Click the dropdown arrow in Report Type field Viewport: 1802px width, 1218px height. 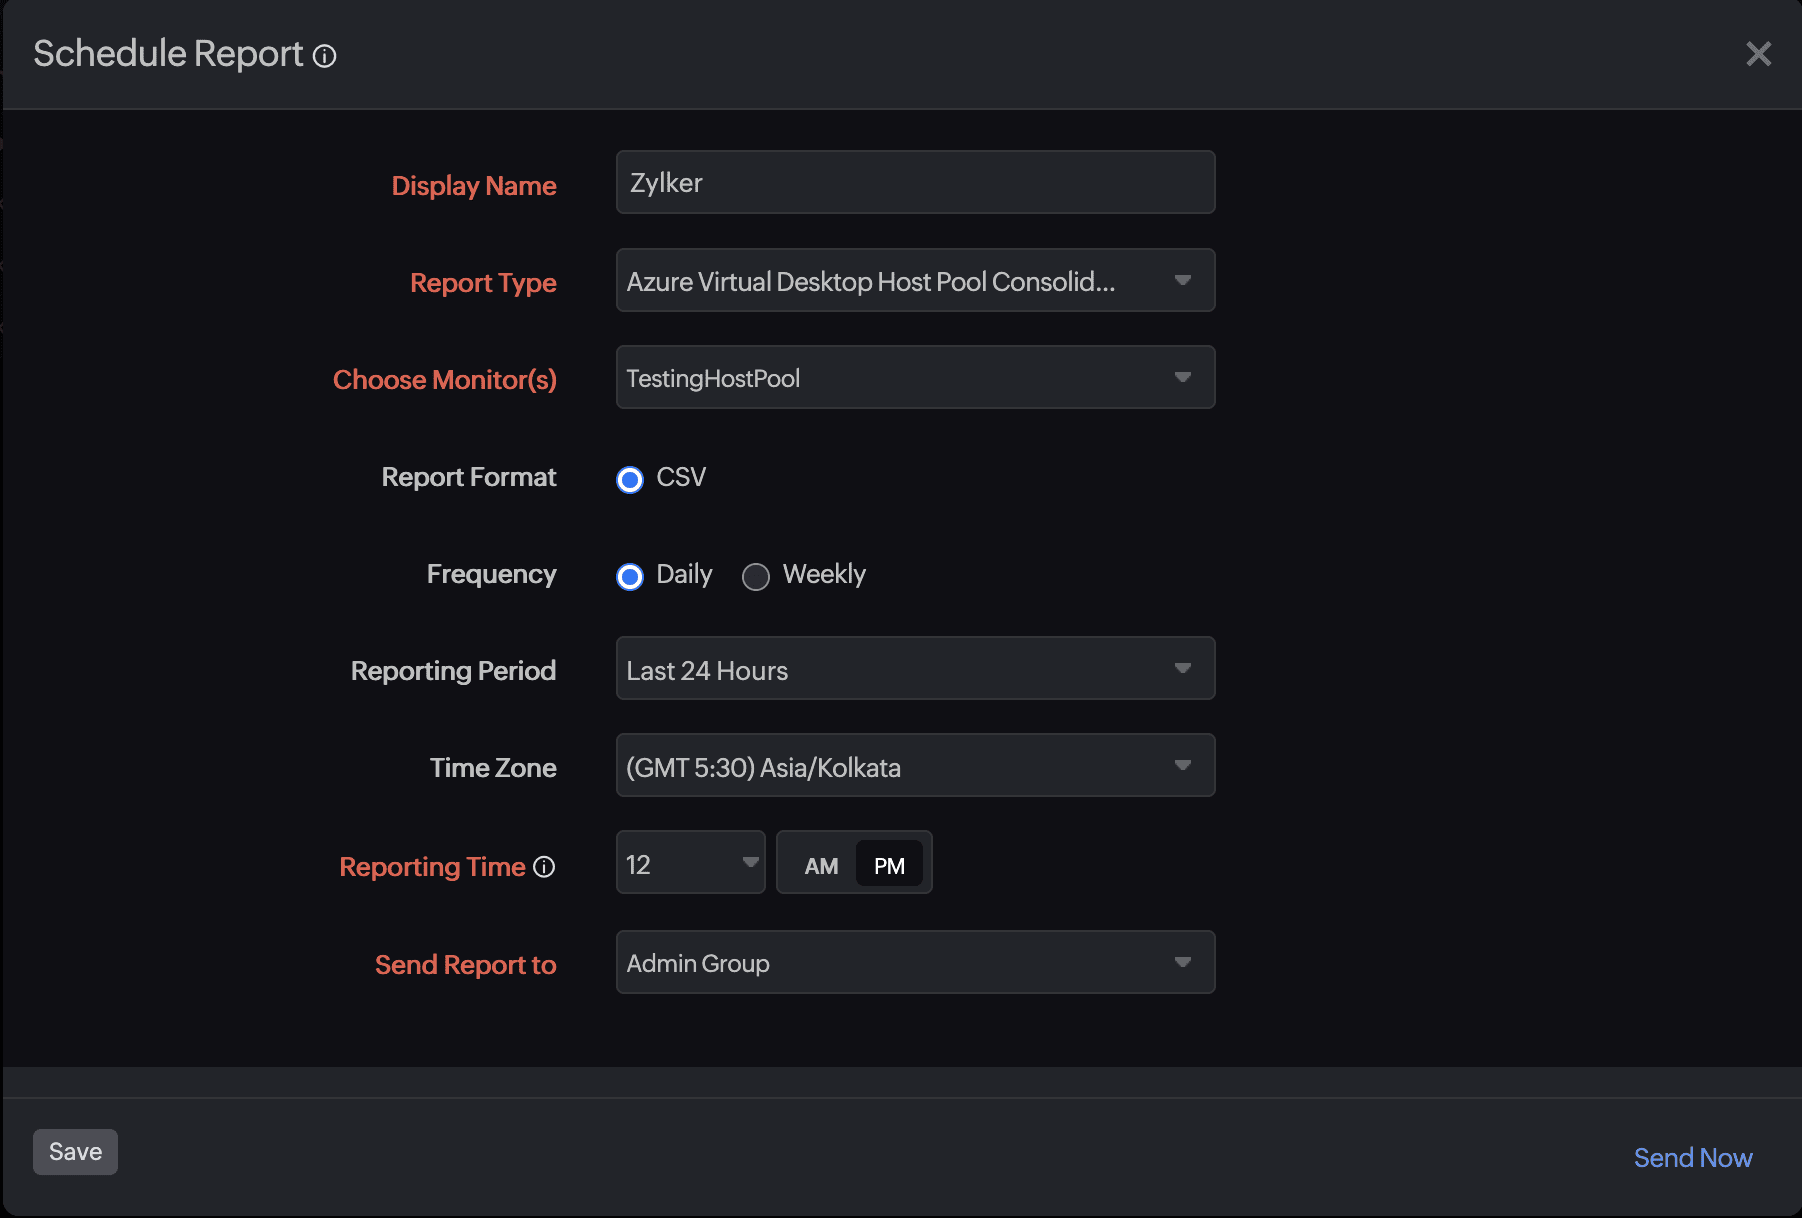click(x=1183, y=281)
